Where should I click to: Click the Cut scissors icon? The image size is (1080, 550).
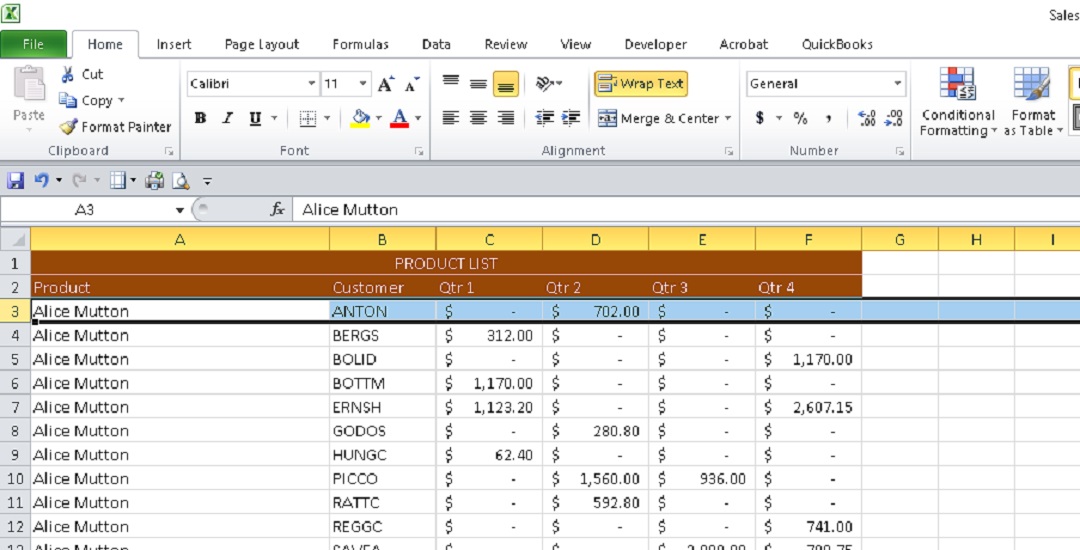click(x=68, y=74)
